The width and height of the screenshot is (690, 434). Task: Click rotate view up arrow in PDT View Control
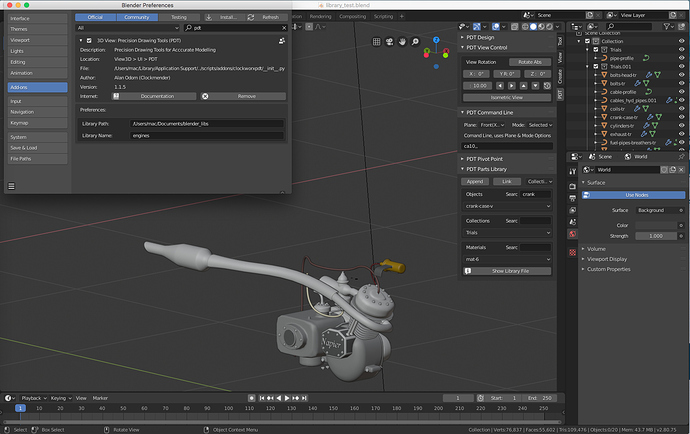[524, 86]
